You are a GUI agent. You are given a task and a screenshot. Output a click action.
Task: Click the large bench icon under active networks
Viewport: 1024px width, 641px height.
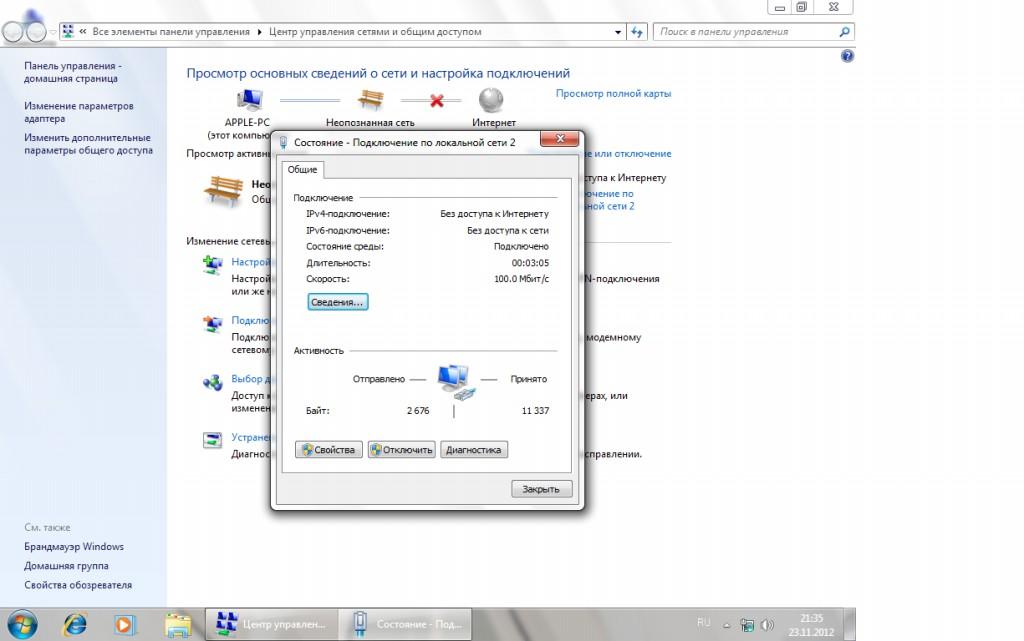pyautogui.click(x=223, y=190)
